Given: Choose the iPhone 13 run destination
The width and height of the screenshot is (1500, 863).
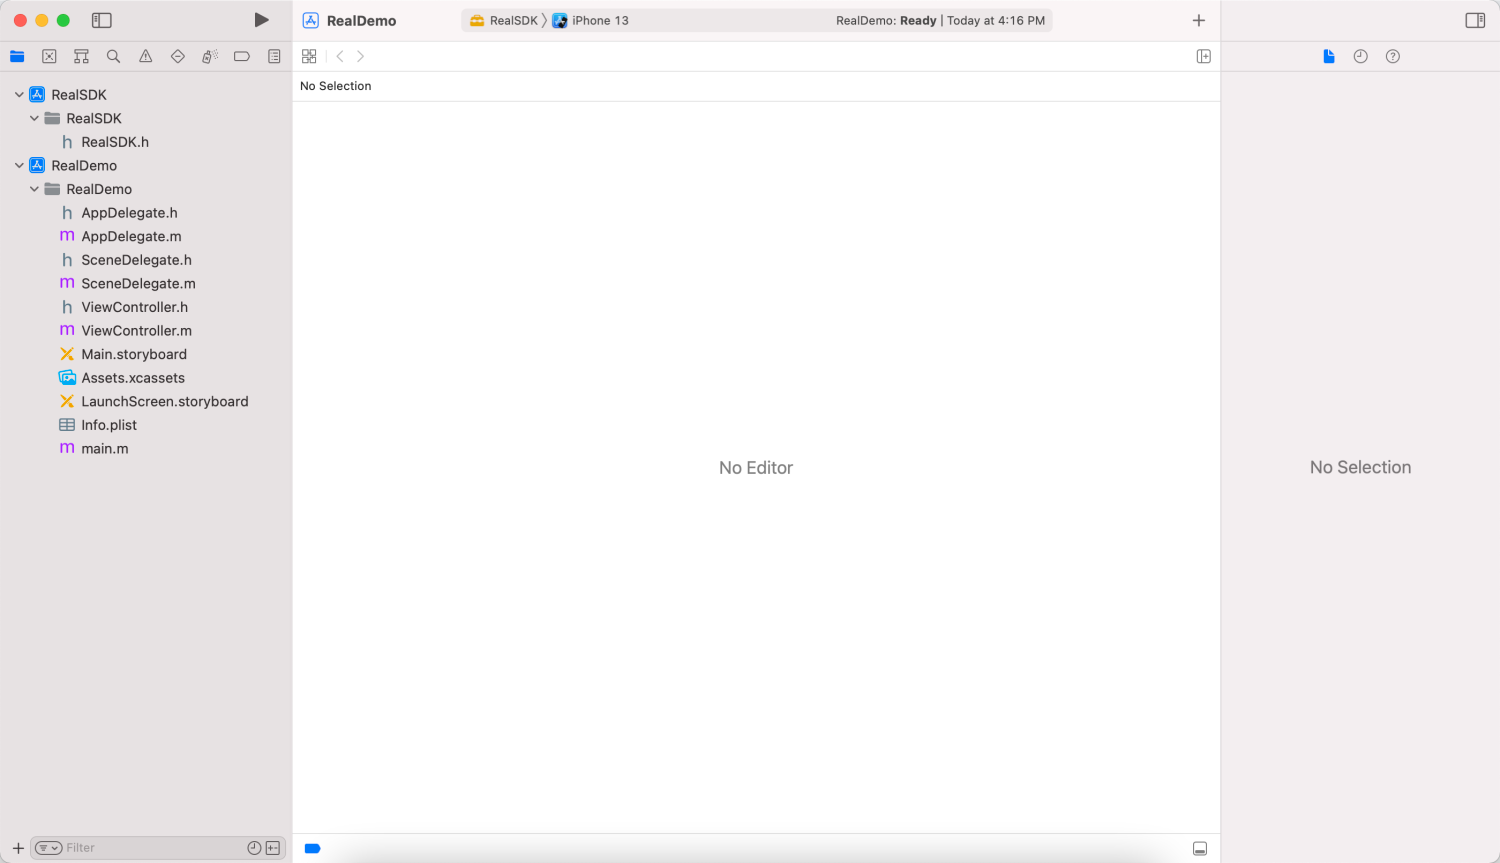Looking at the screenshot, I should pos(591,20).
